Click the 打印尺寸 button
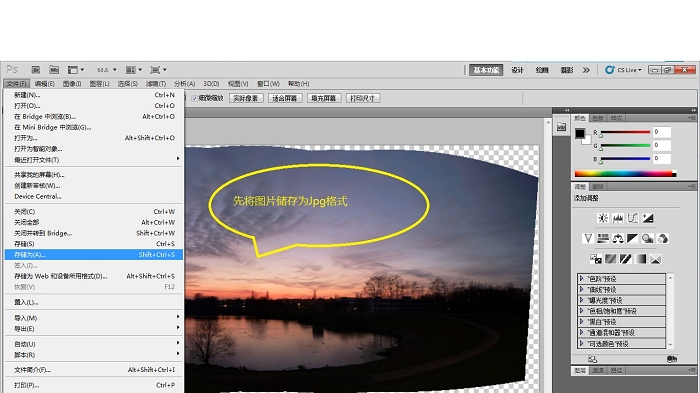The height and width of the screenshot is (393, 700). tap(362, 98)
